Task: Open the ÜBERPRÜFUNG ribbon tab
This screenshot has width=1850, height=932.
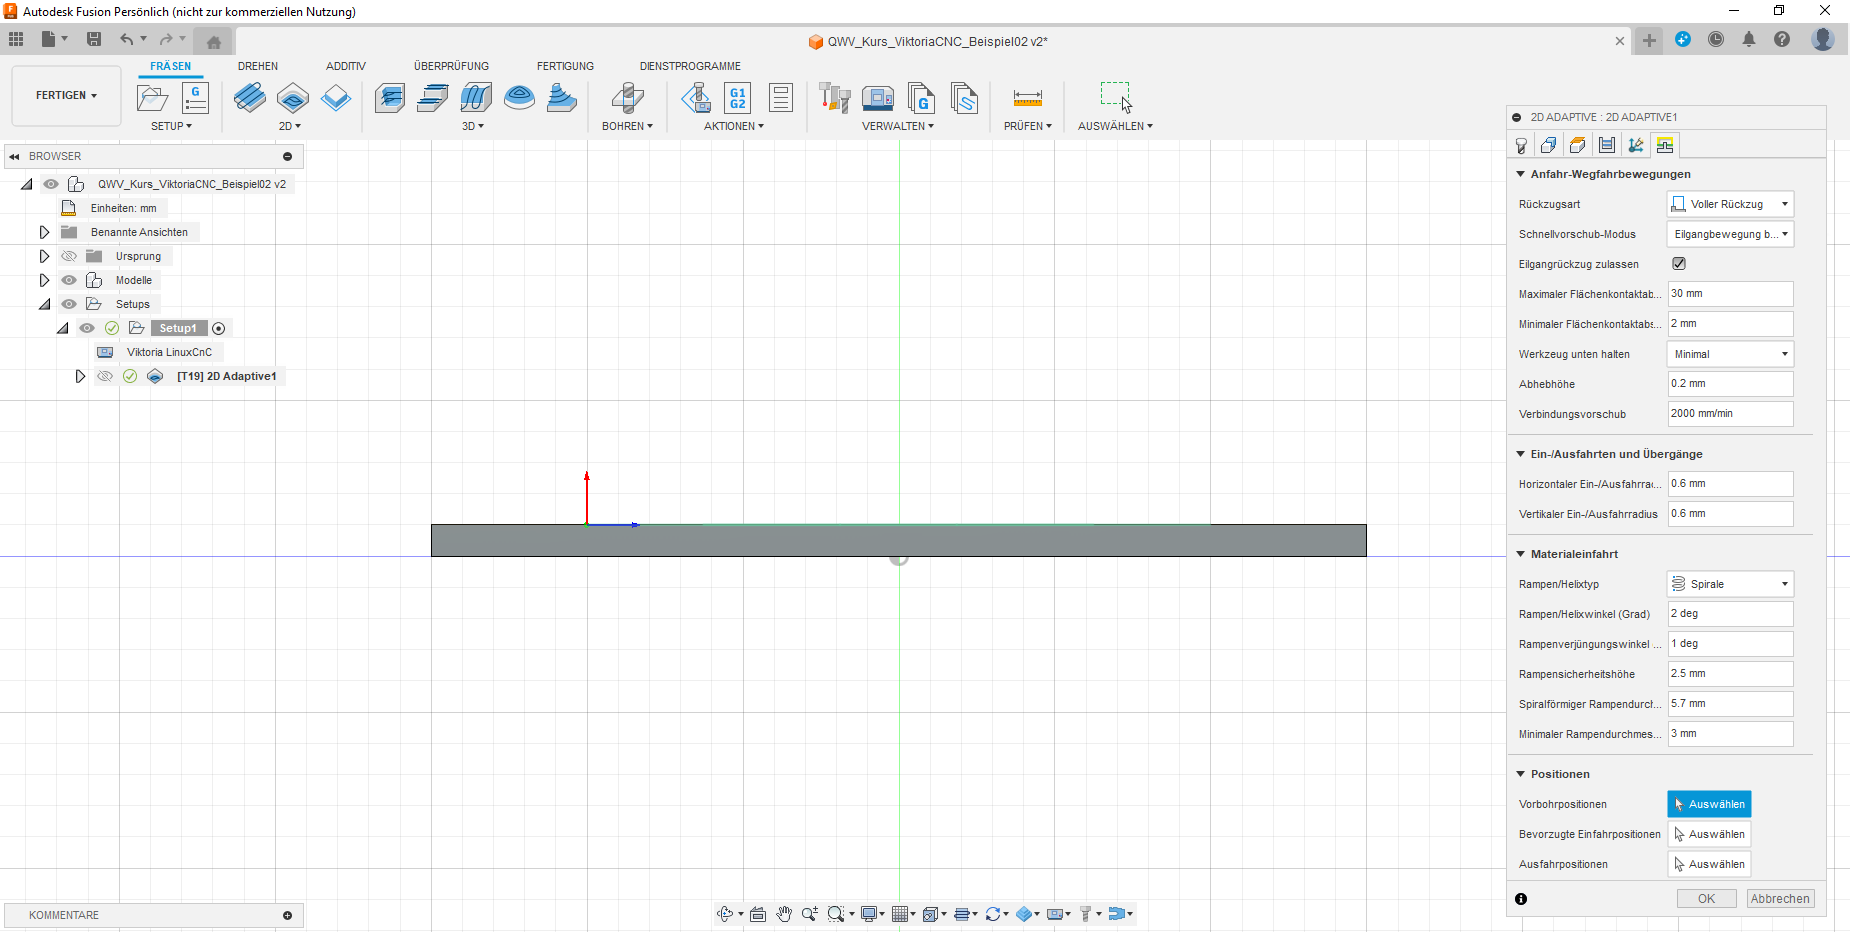Action: pyautogui.click(x=451, y=66)
